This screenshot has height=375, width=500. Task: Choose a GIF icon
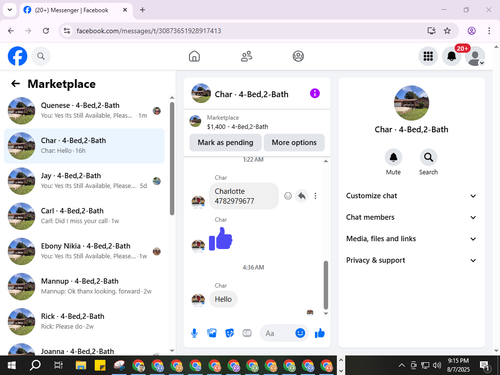[x=247, y=333]
